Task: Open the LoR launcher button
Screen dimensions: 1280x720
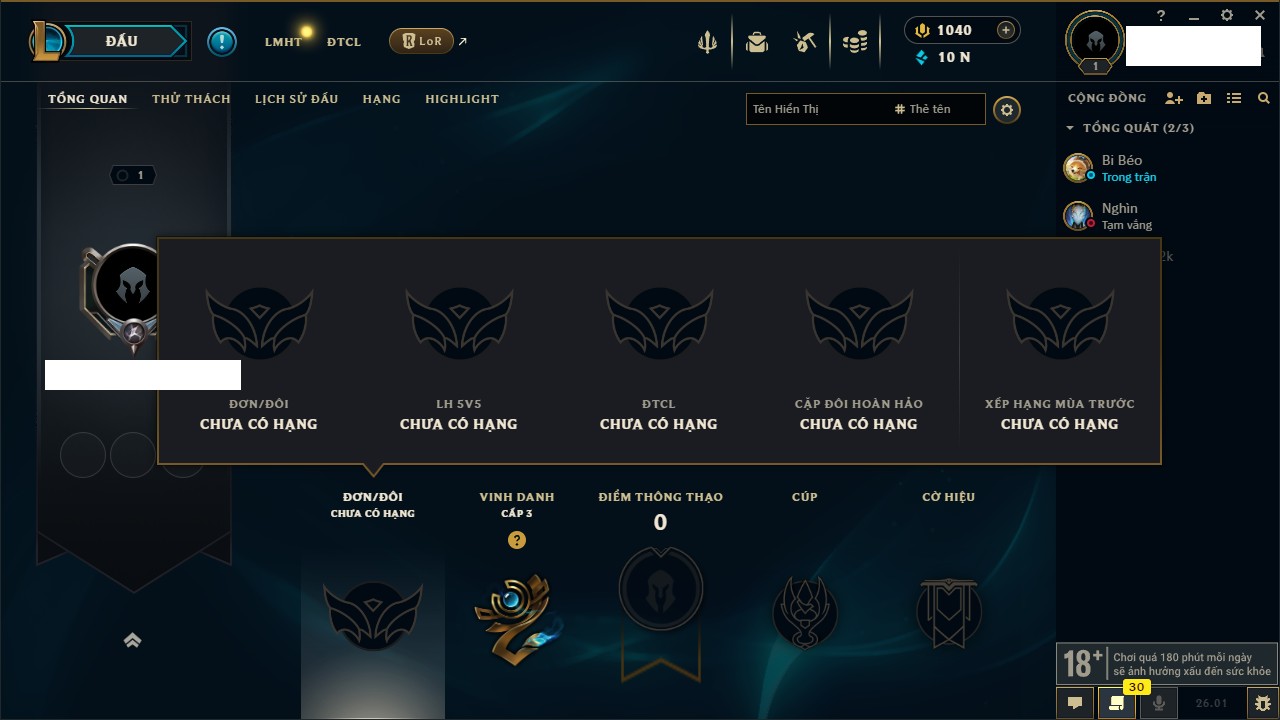Action: (421, 41)
